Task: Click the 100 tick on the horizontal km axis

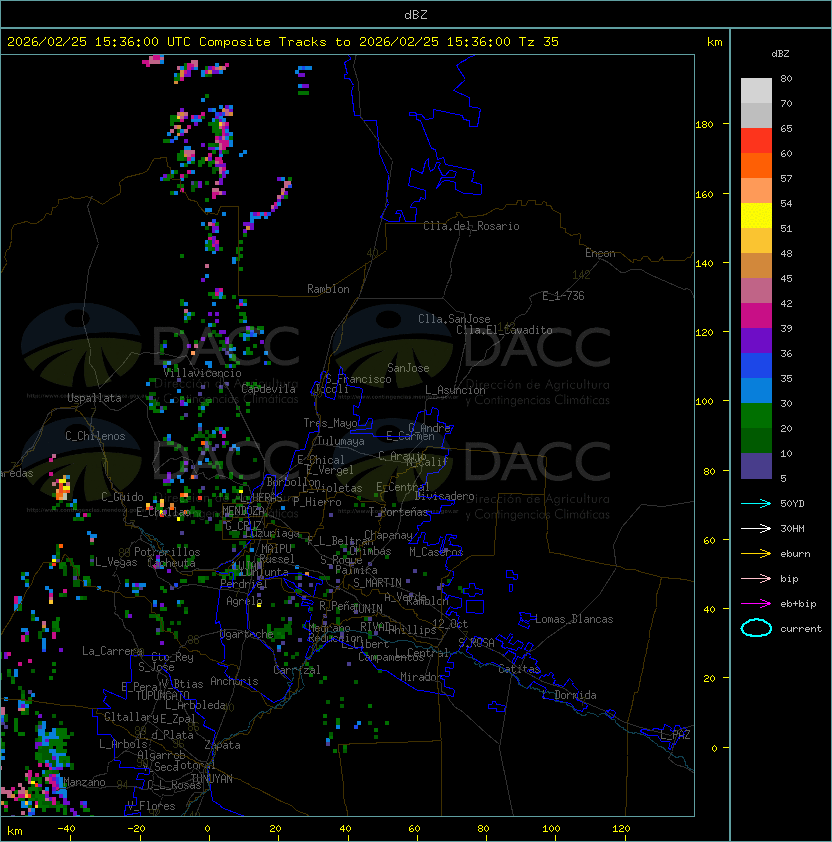Action: [x=551, y=829]
